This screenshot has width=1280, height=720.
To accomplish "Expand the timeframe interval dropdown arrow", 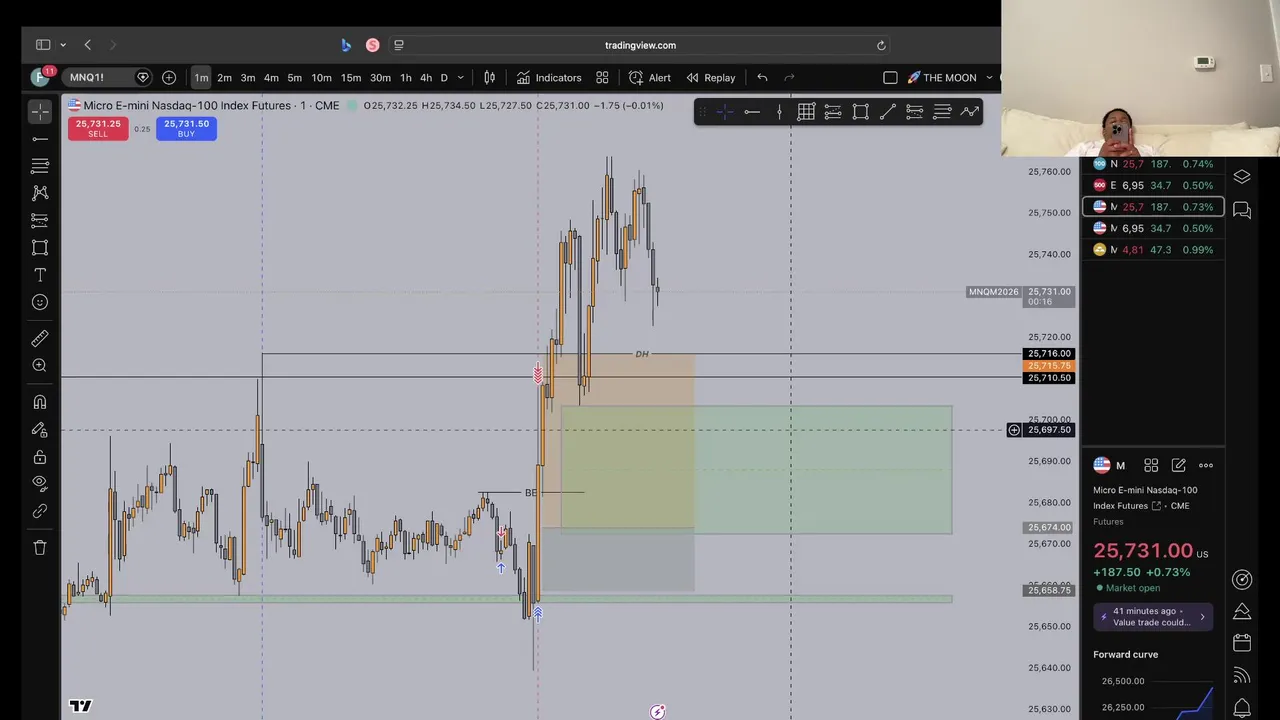I will coord(461,77).
